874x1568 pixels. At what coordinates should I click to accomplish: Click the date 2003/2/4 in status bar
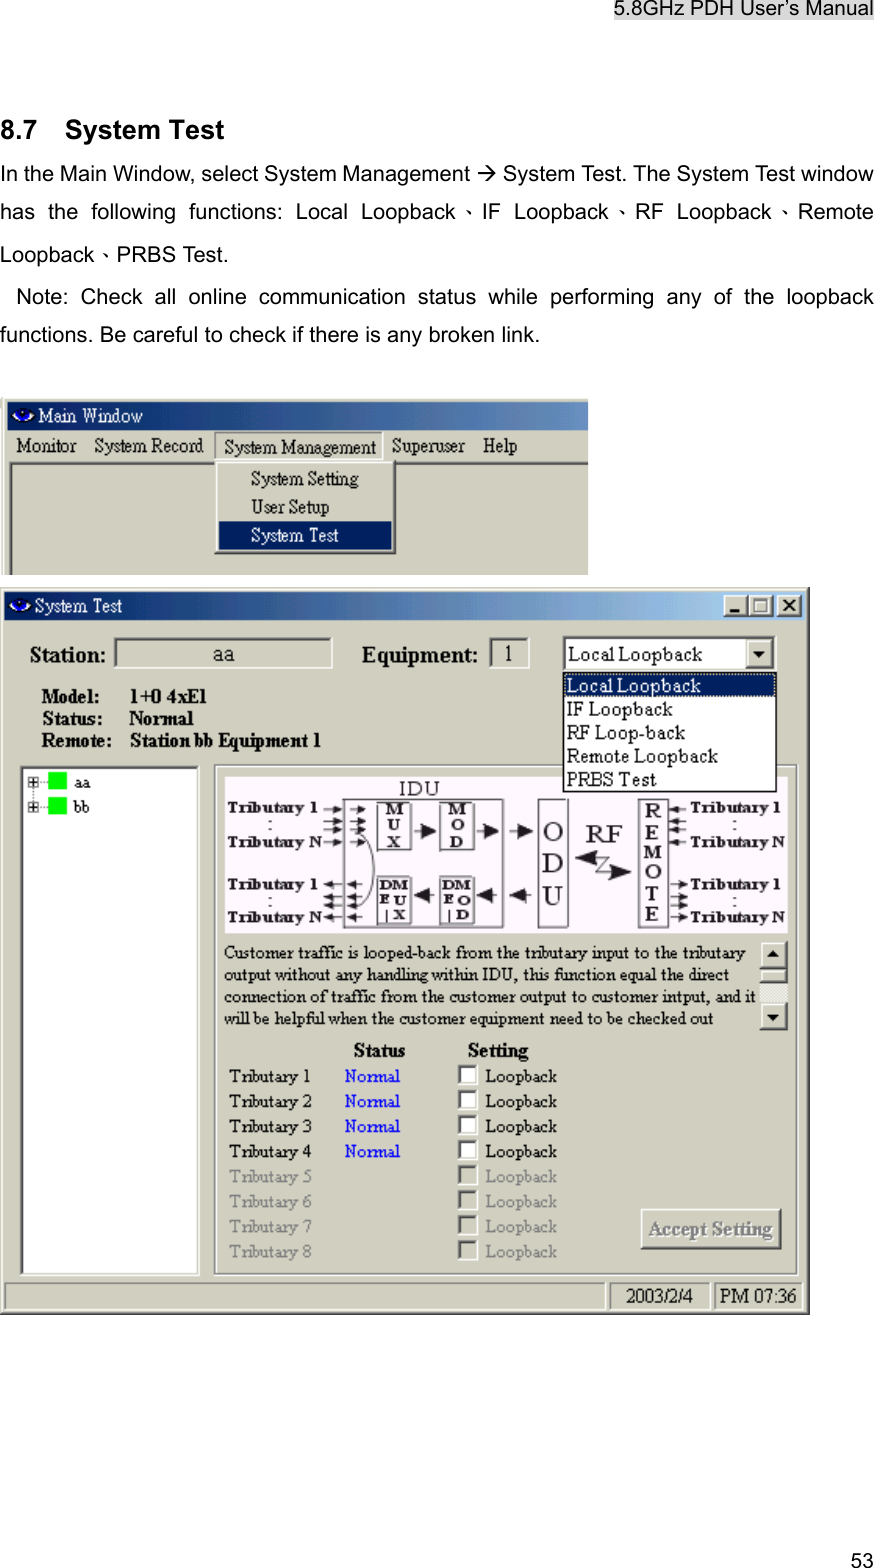tap(659, 1296)
